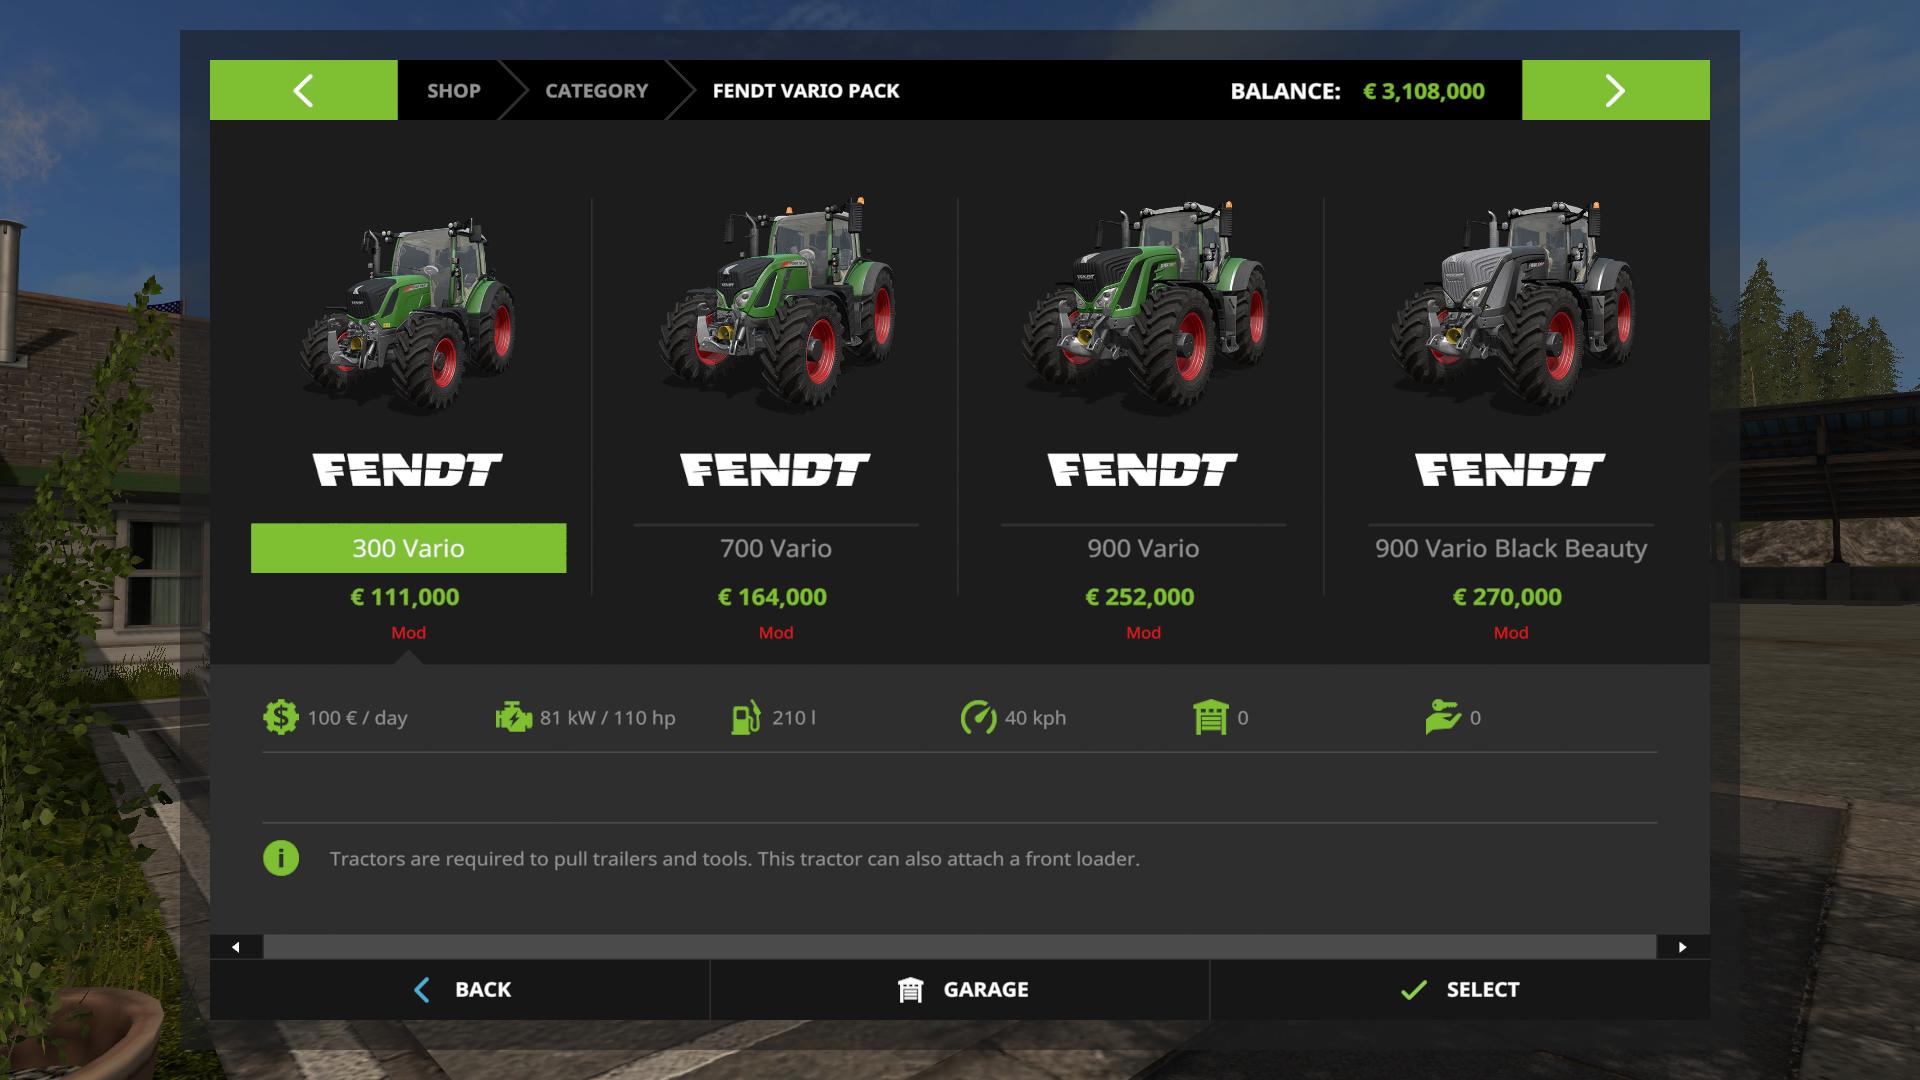Open the SHOP breadcrumb
This screenshot has height=1080, width=1920.
tap(453, 90)
